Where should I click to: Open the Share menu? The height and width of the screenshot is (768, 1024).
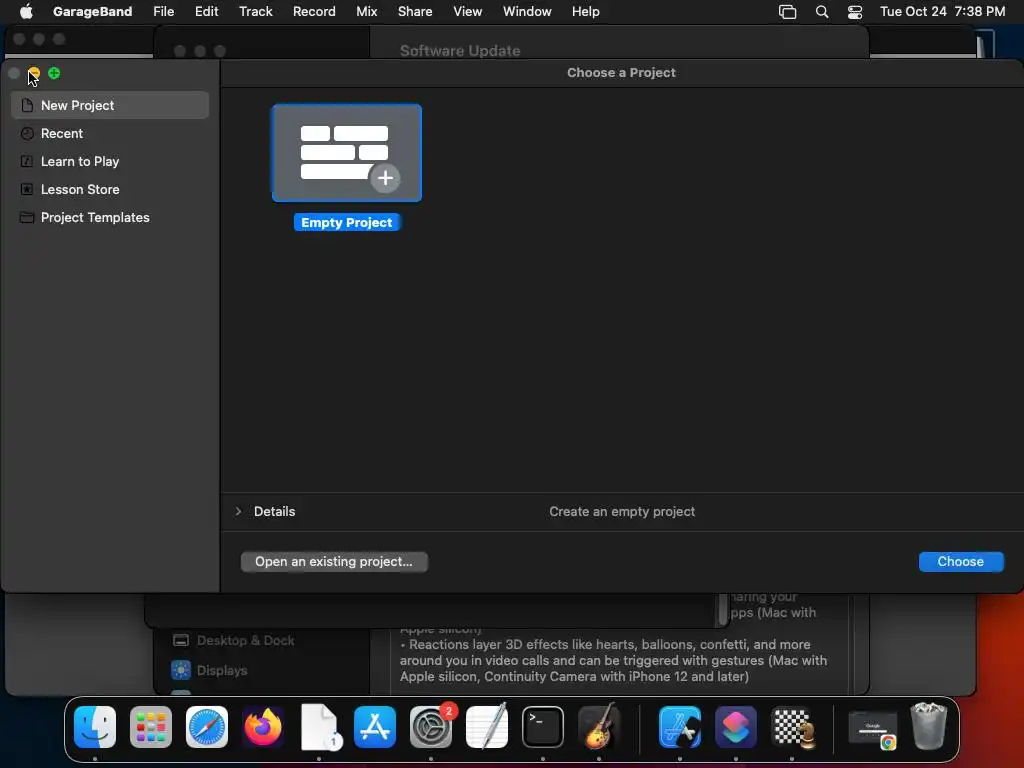click(415, 12)
